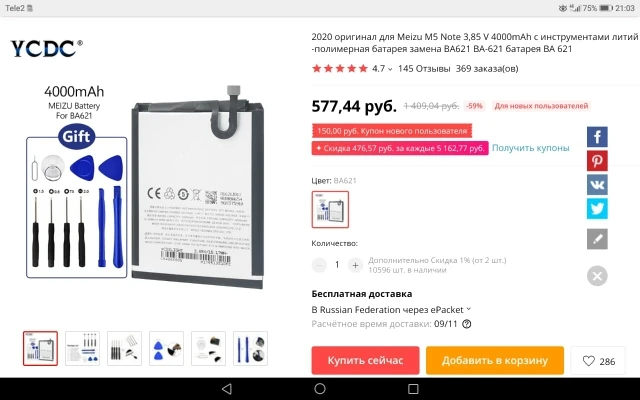Select the BA621 color option swatch

(x=330, y=209)
